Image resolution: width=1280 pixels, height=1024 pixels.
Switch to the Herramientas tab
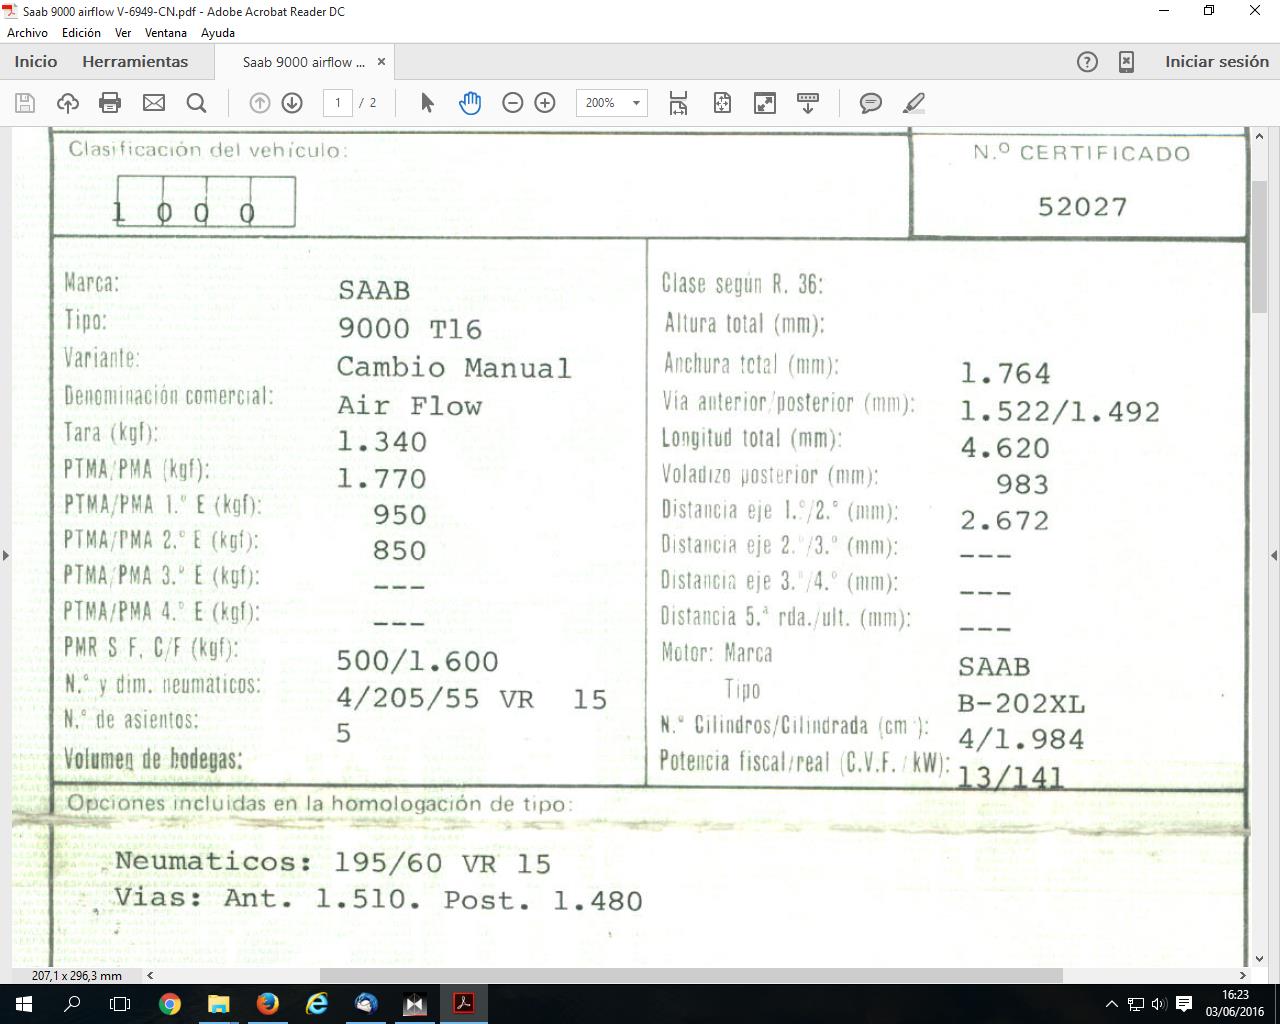coord(135,62)
